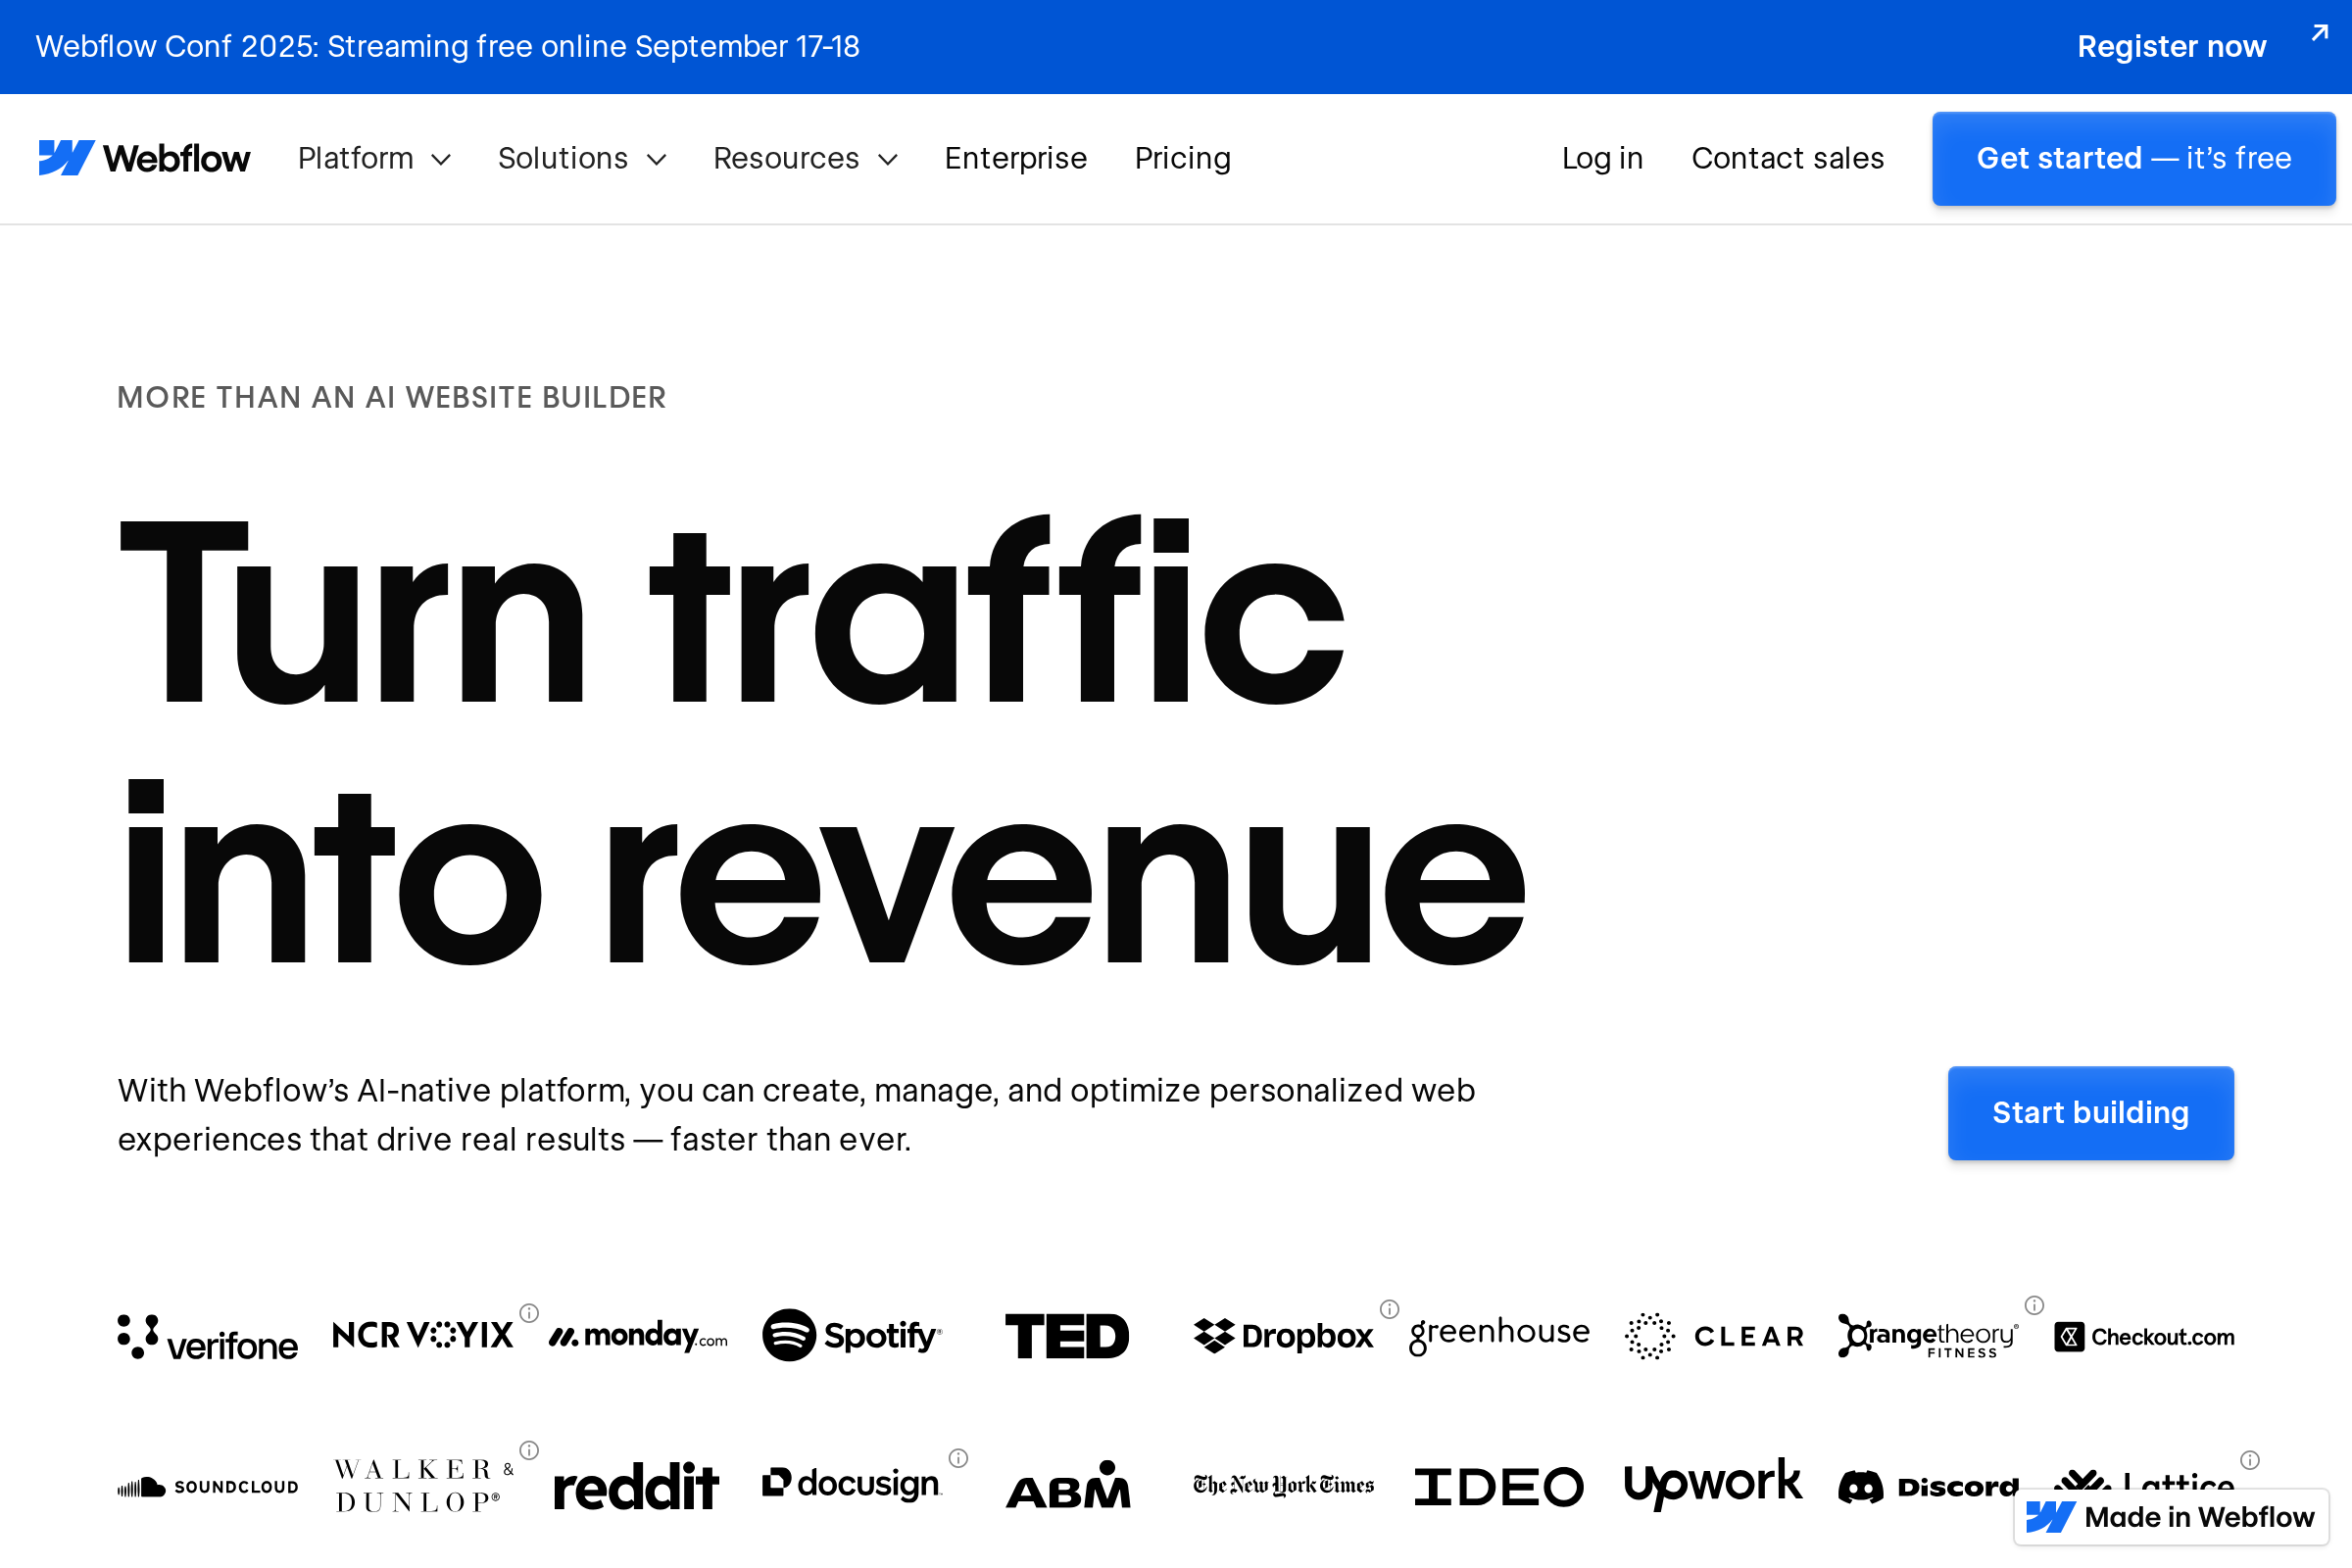Open the Enterprise page

point(1016,158)
